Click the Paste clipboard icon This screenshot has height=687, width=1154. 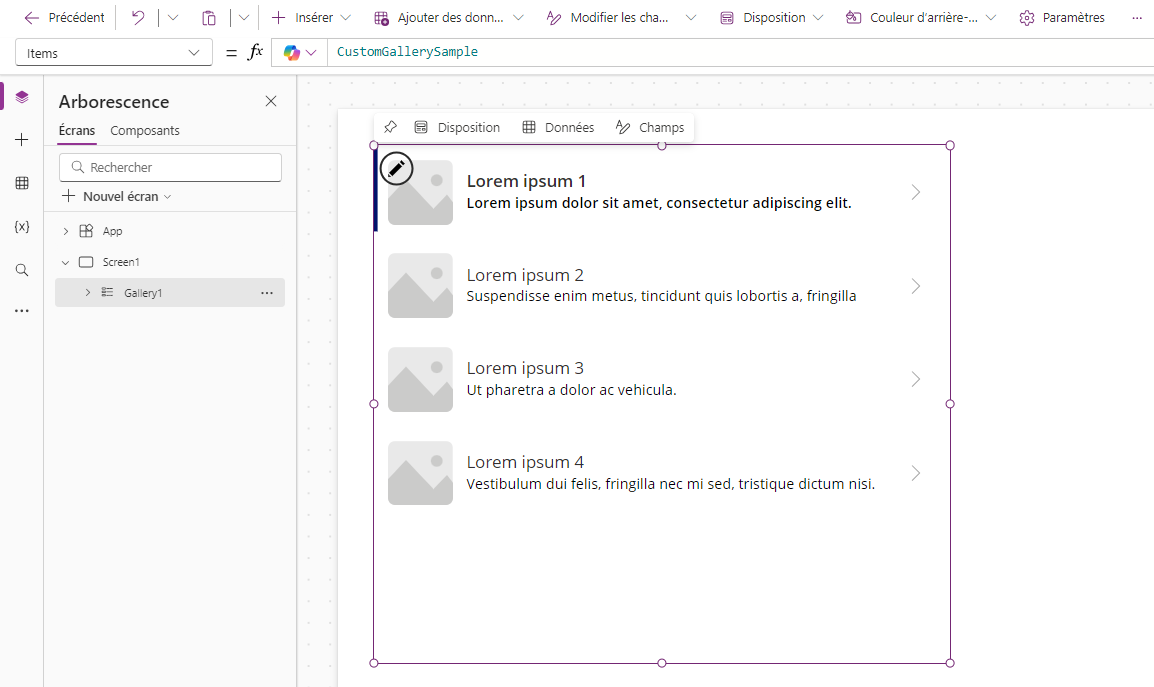click(x=209, y=18)
